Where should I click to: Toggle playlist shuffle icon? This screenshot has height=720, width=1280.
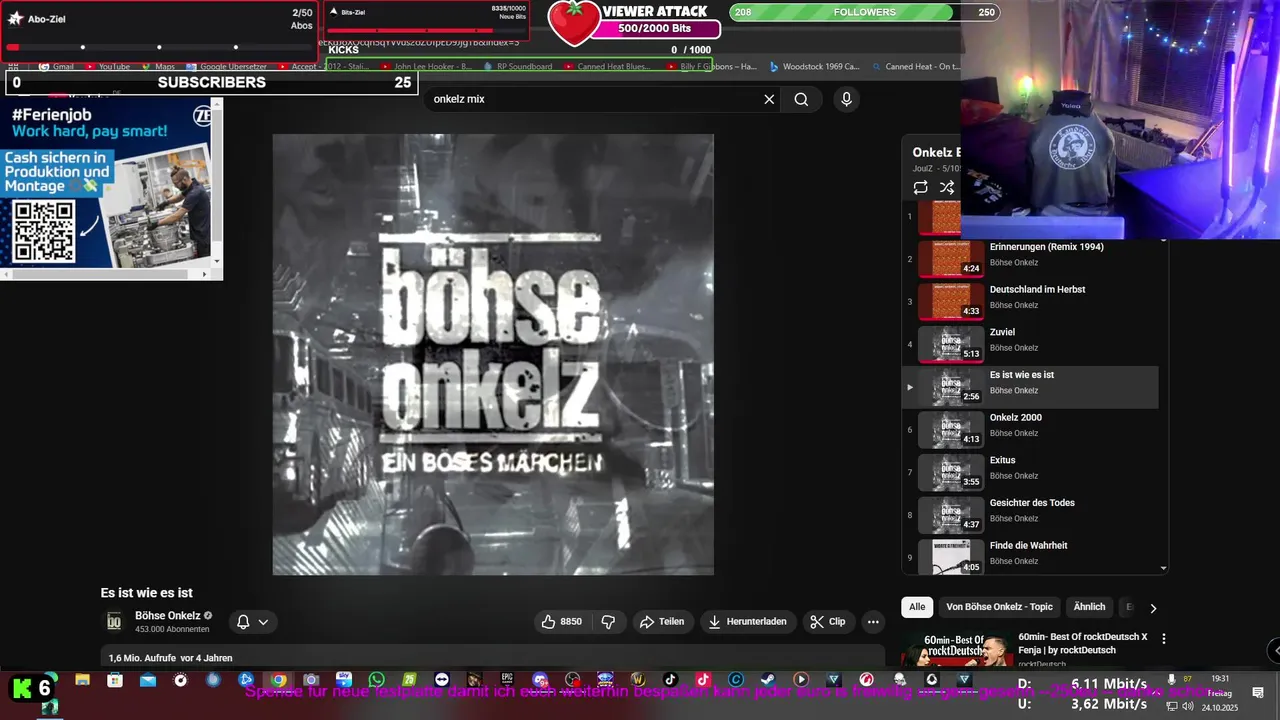pos(947,187)
